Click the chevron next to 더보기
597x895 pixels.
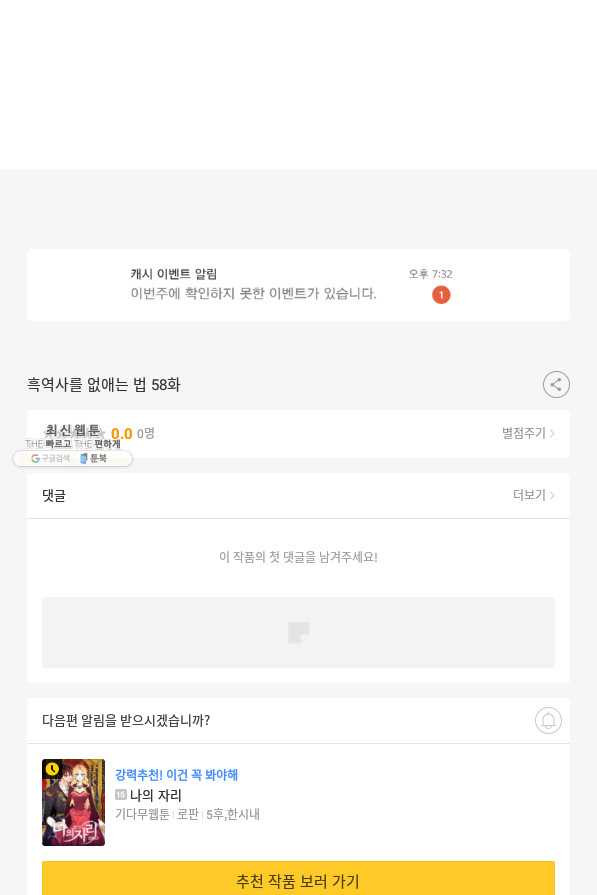click(x=552, y=495)
